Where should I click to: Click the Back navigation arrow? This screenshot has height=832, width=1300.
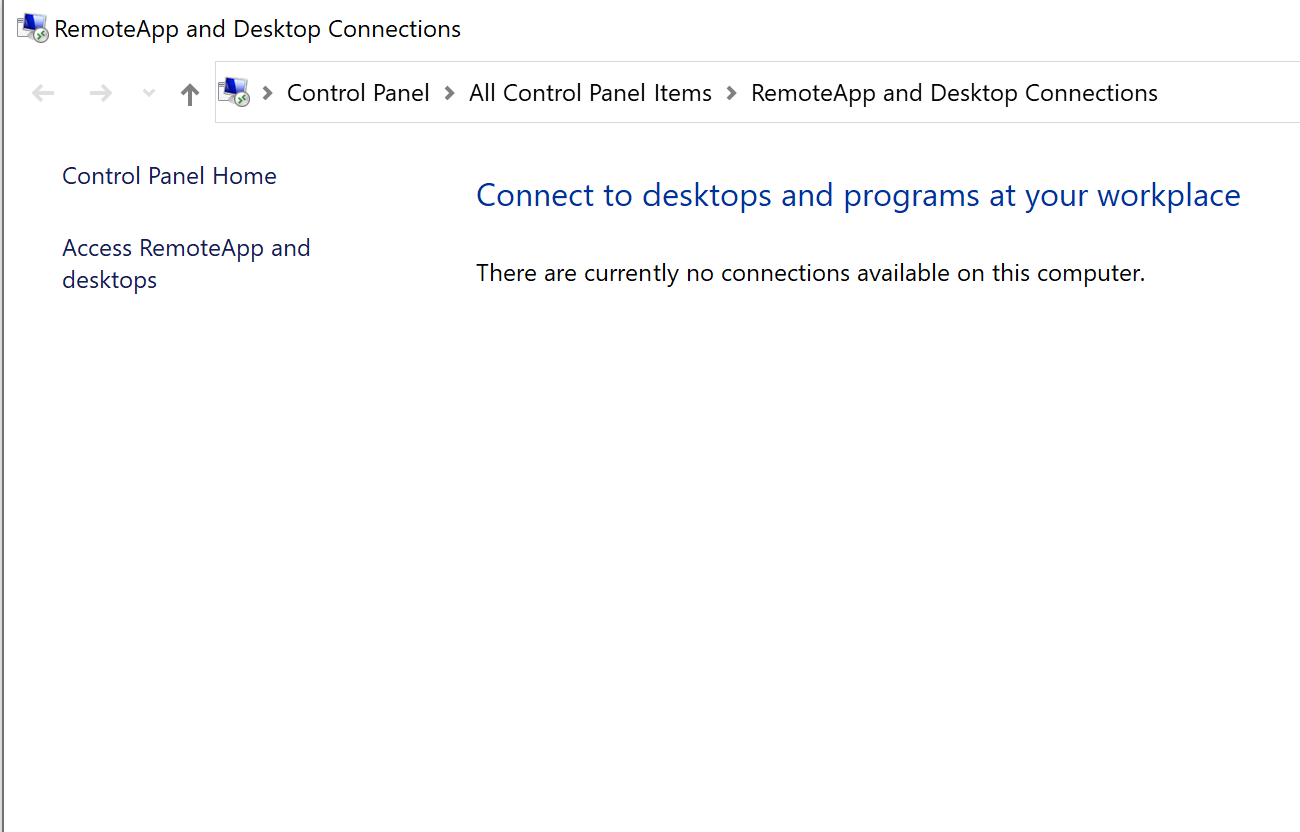point(43,93)
